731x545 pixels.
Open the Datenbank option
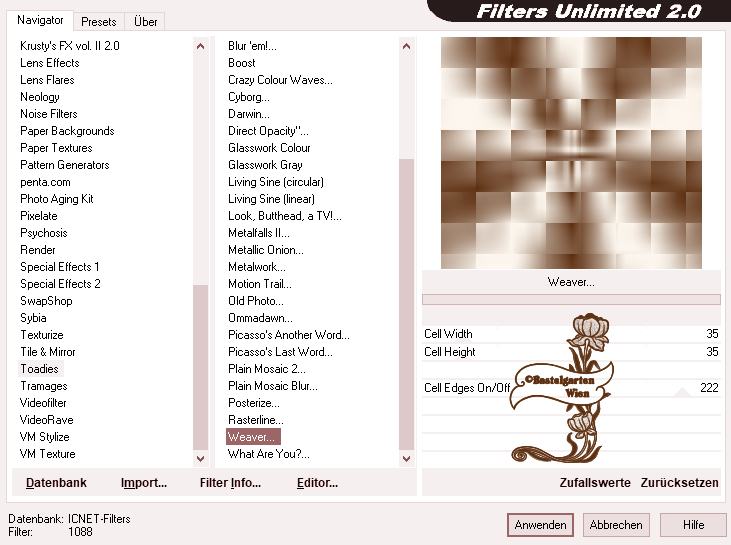point(56,483)
